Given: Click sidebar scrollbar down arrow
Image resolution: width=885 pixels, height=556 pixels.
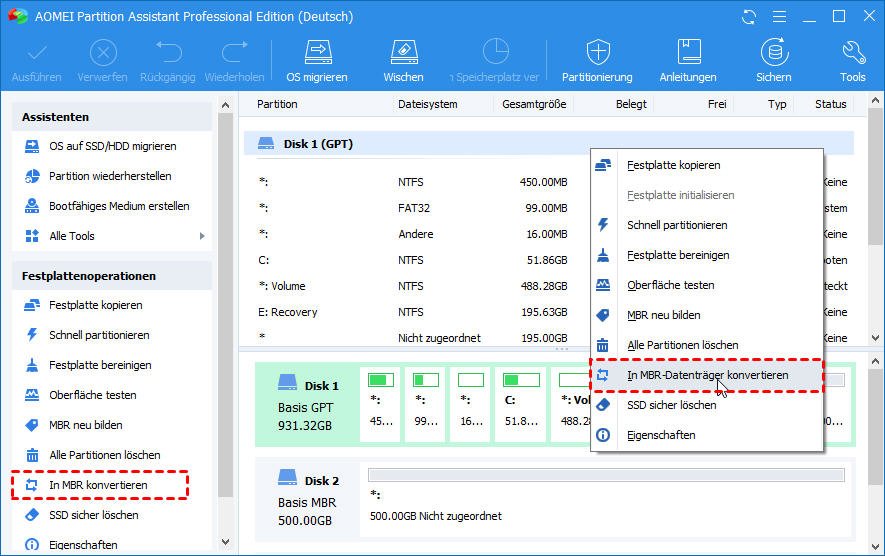Looking at the screenshot, I should [x=226, y=542].
